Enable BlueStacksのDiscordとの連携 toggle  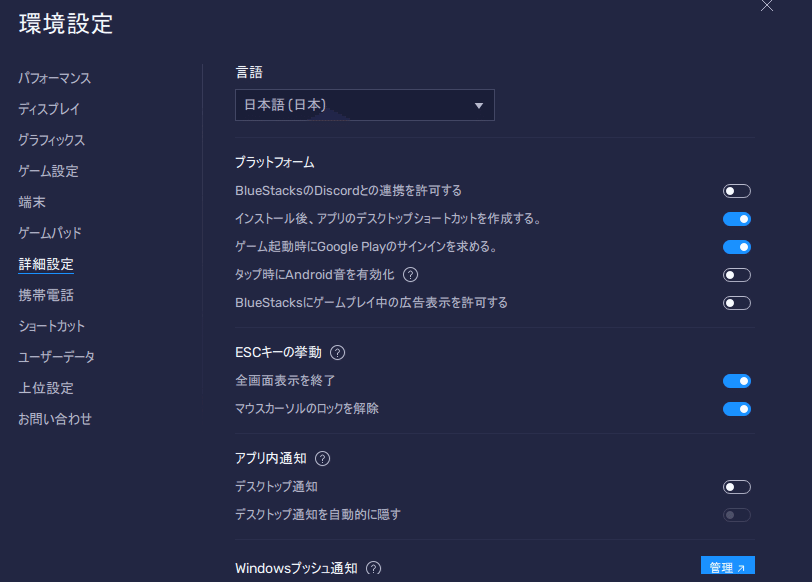pos(736,191)
